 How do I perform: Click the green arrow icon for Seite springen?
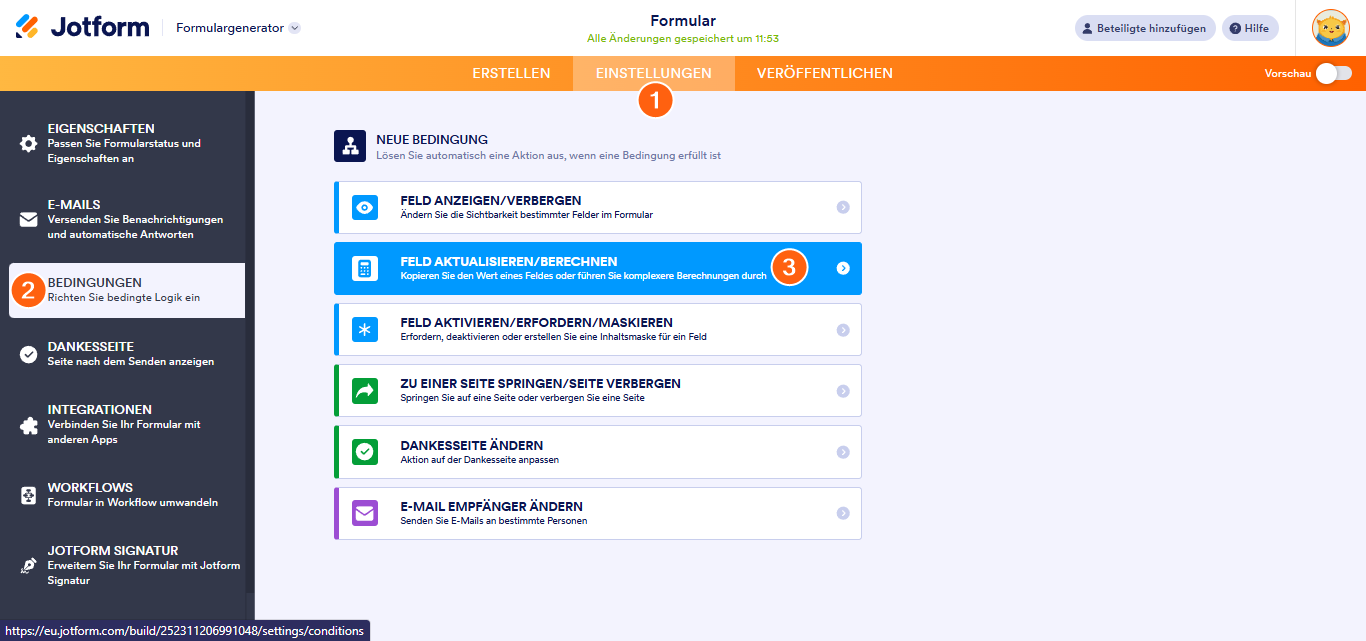click(365, 391)
